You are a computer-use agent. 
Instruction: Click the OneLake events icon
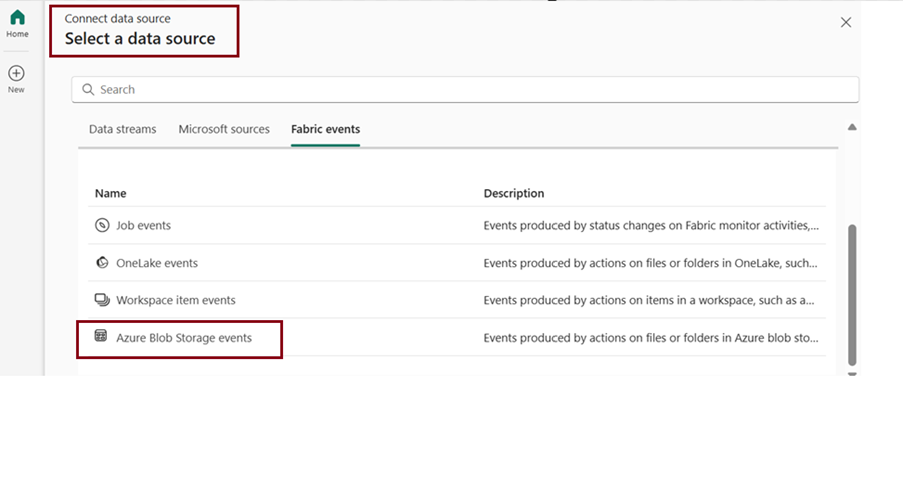(102, 263)
